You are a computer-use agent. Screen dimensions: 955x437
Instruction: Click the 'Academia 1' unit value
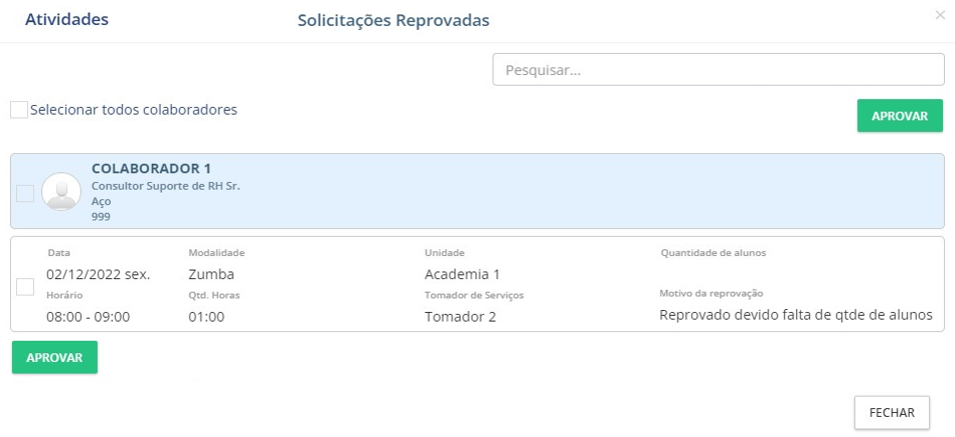(462, 274)
